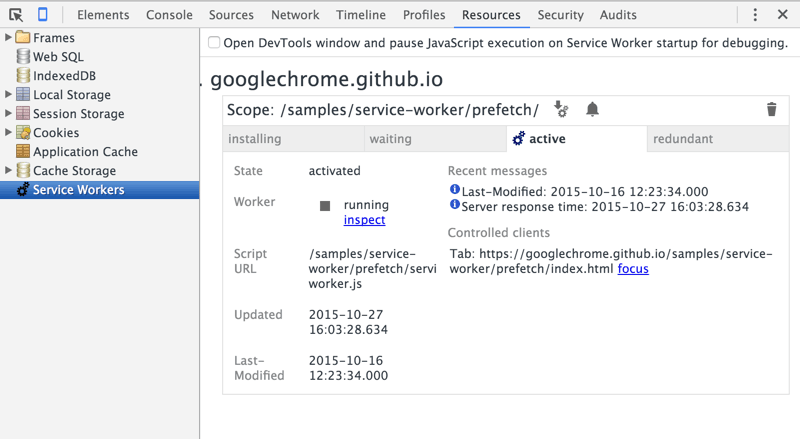
Task: Click the googlechrome.github.io origin heading
Action: [x=327, y=80]
